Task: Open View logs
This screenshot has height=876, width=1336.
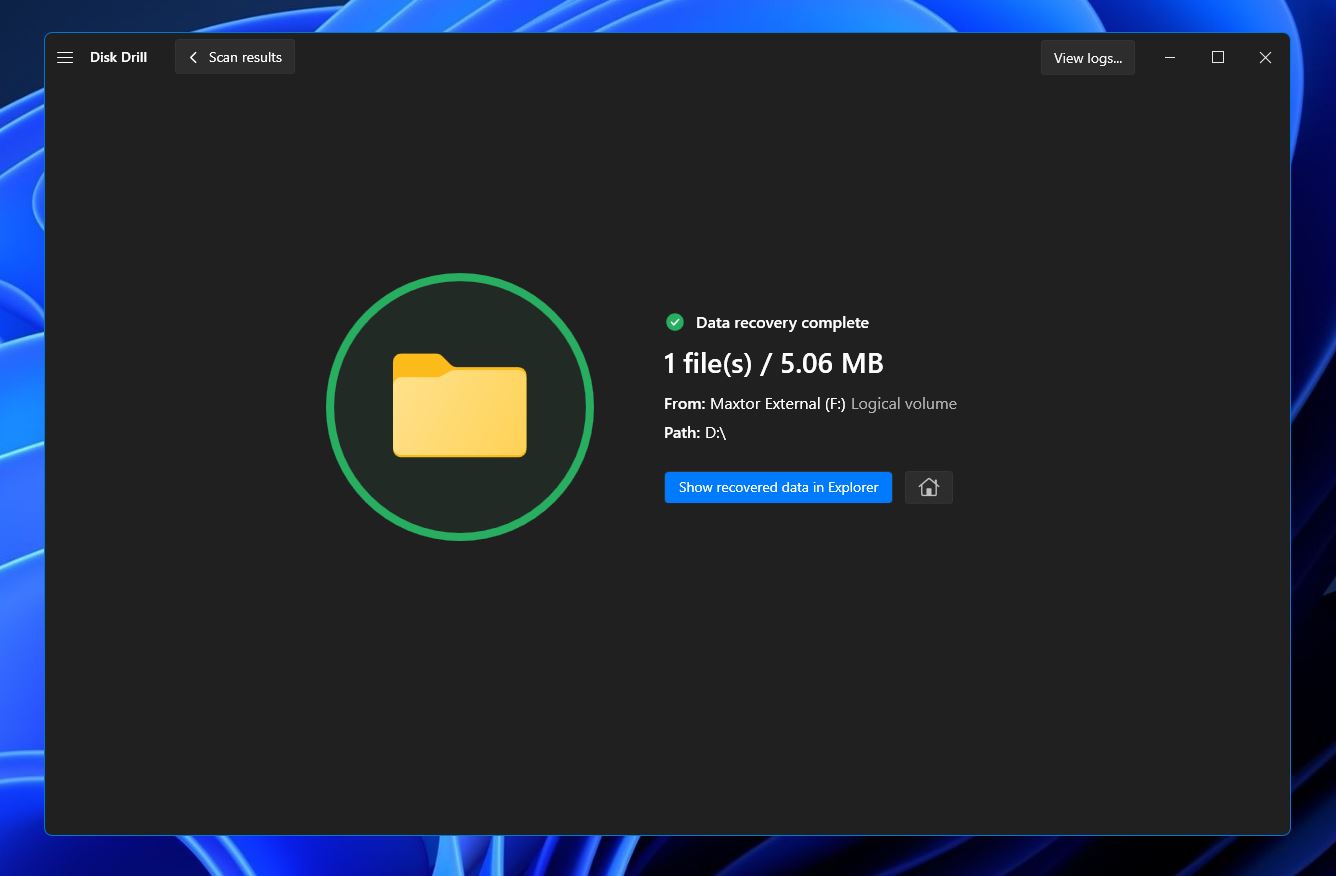Action: (x=1088, y=58)
